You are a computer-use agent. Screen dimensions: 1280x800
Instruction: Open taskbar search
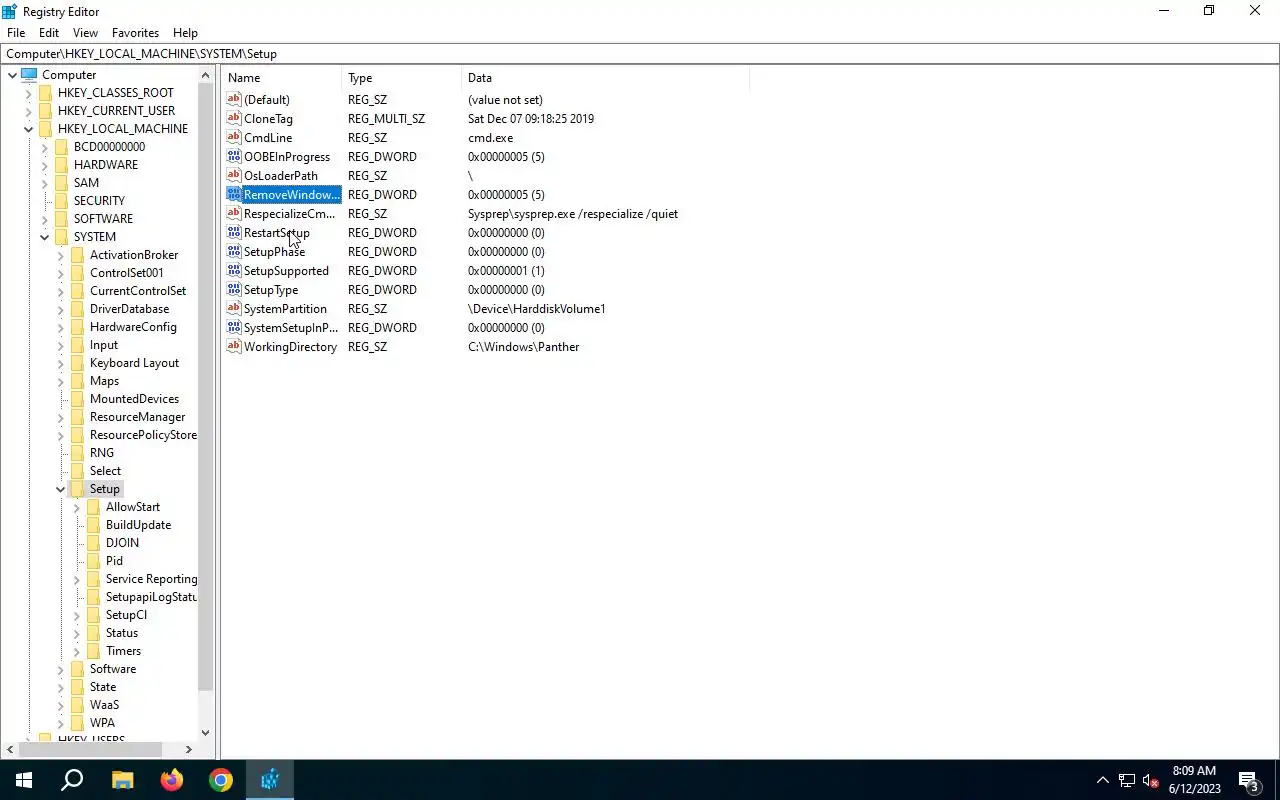pyautogui.click(x=72, y=780)
